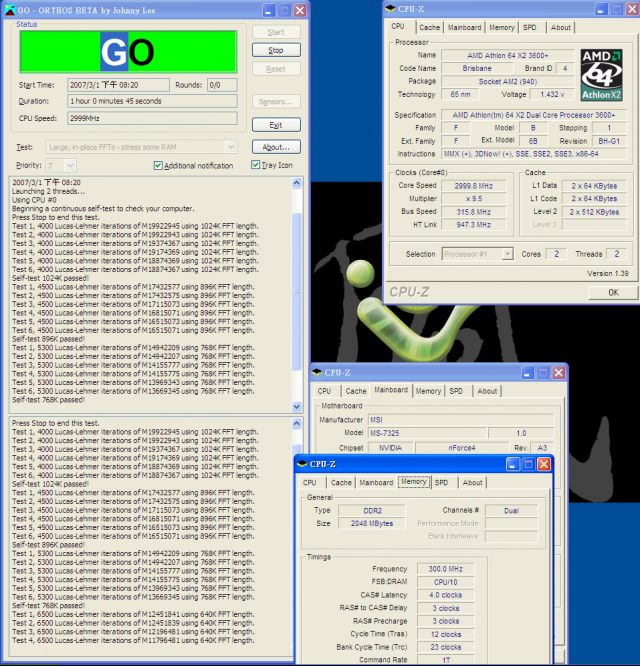Switch to Mainboard tab in top CPU-Z
The height and width of the screenshot is (666, 640).
coord(464,28)
